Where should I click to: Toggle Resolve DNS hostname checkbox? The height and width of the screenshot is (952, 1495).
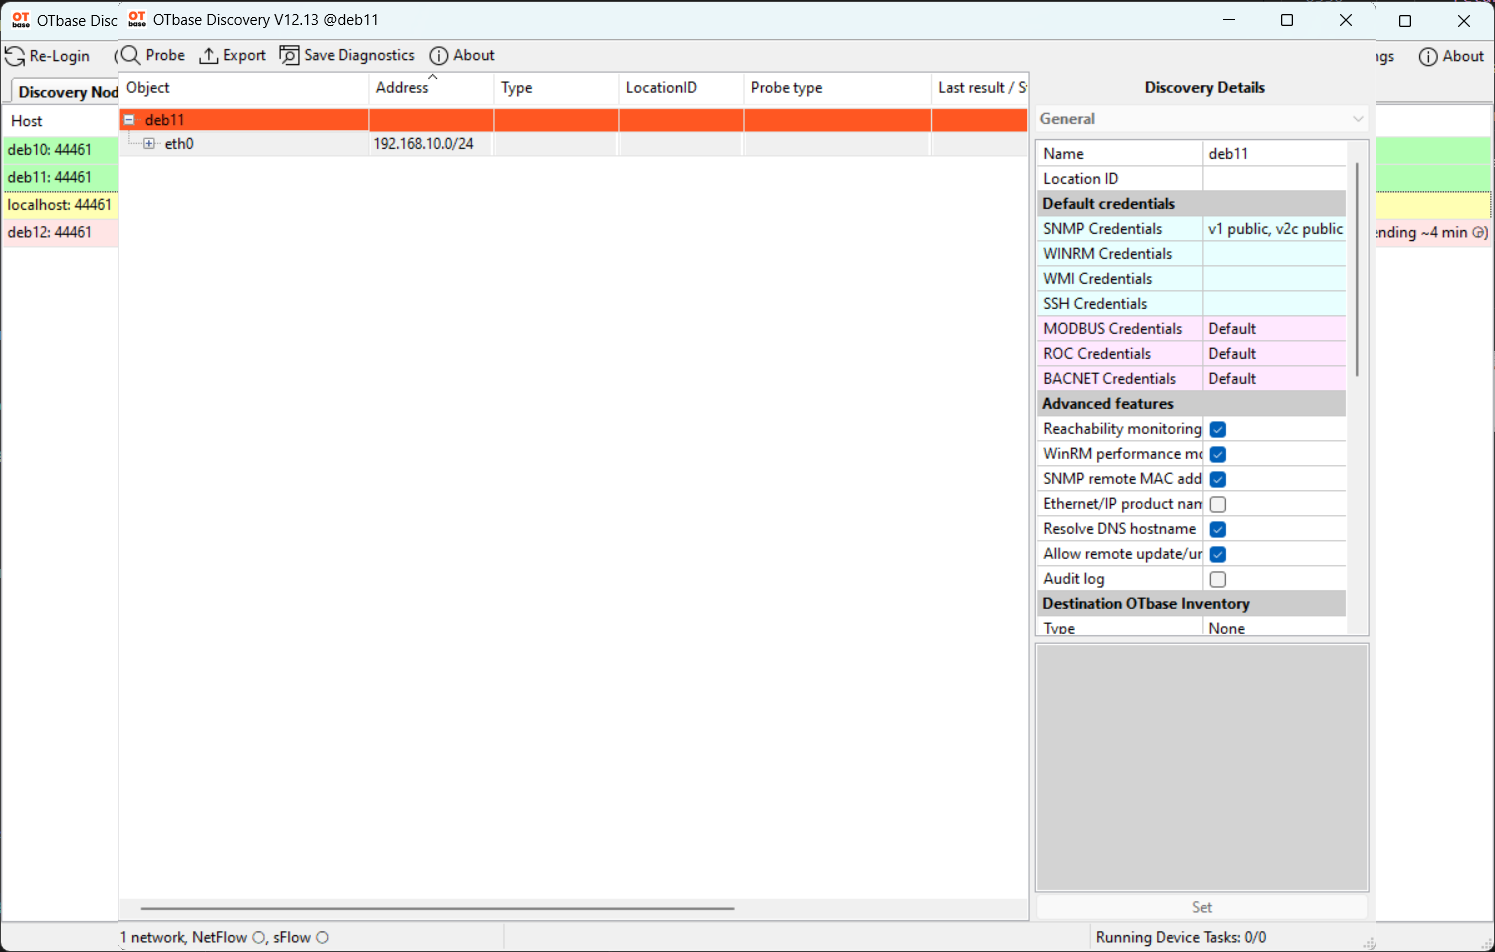1218,529
